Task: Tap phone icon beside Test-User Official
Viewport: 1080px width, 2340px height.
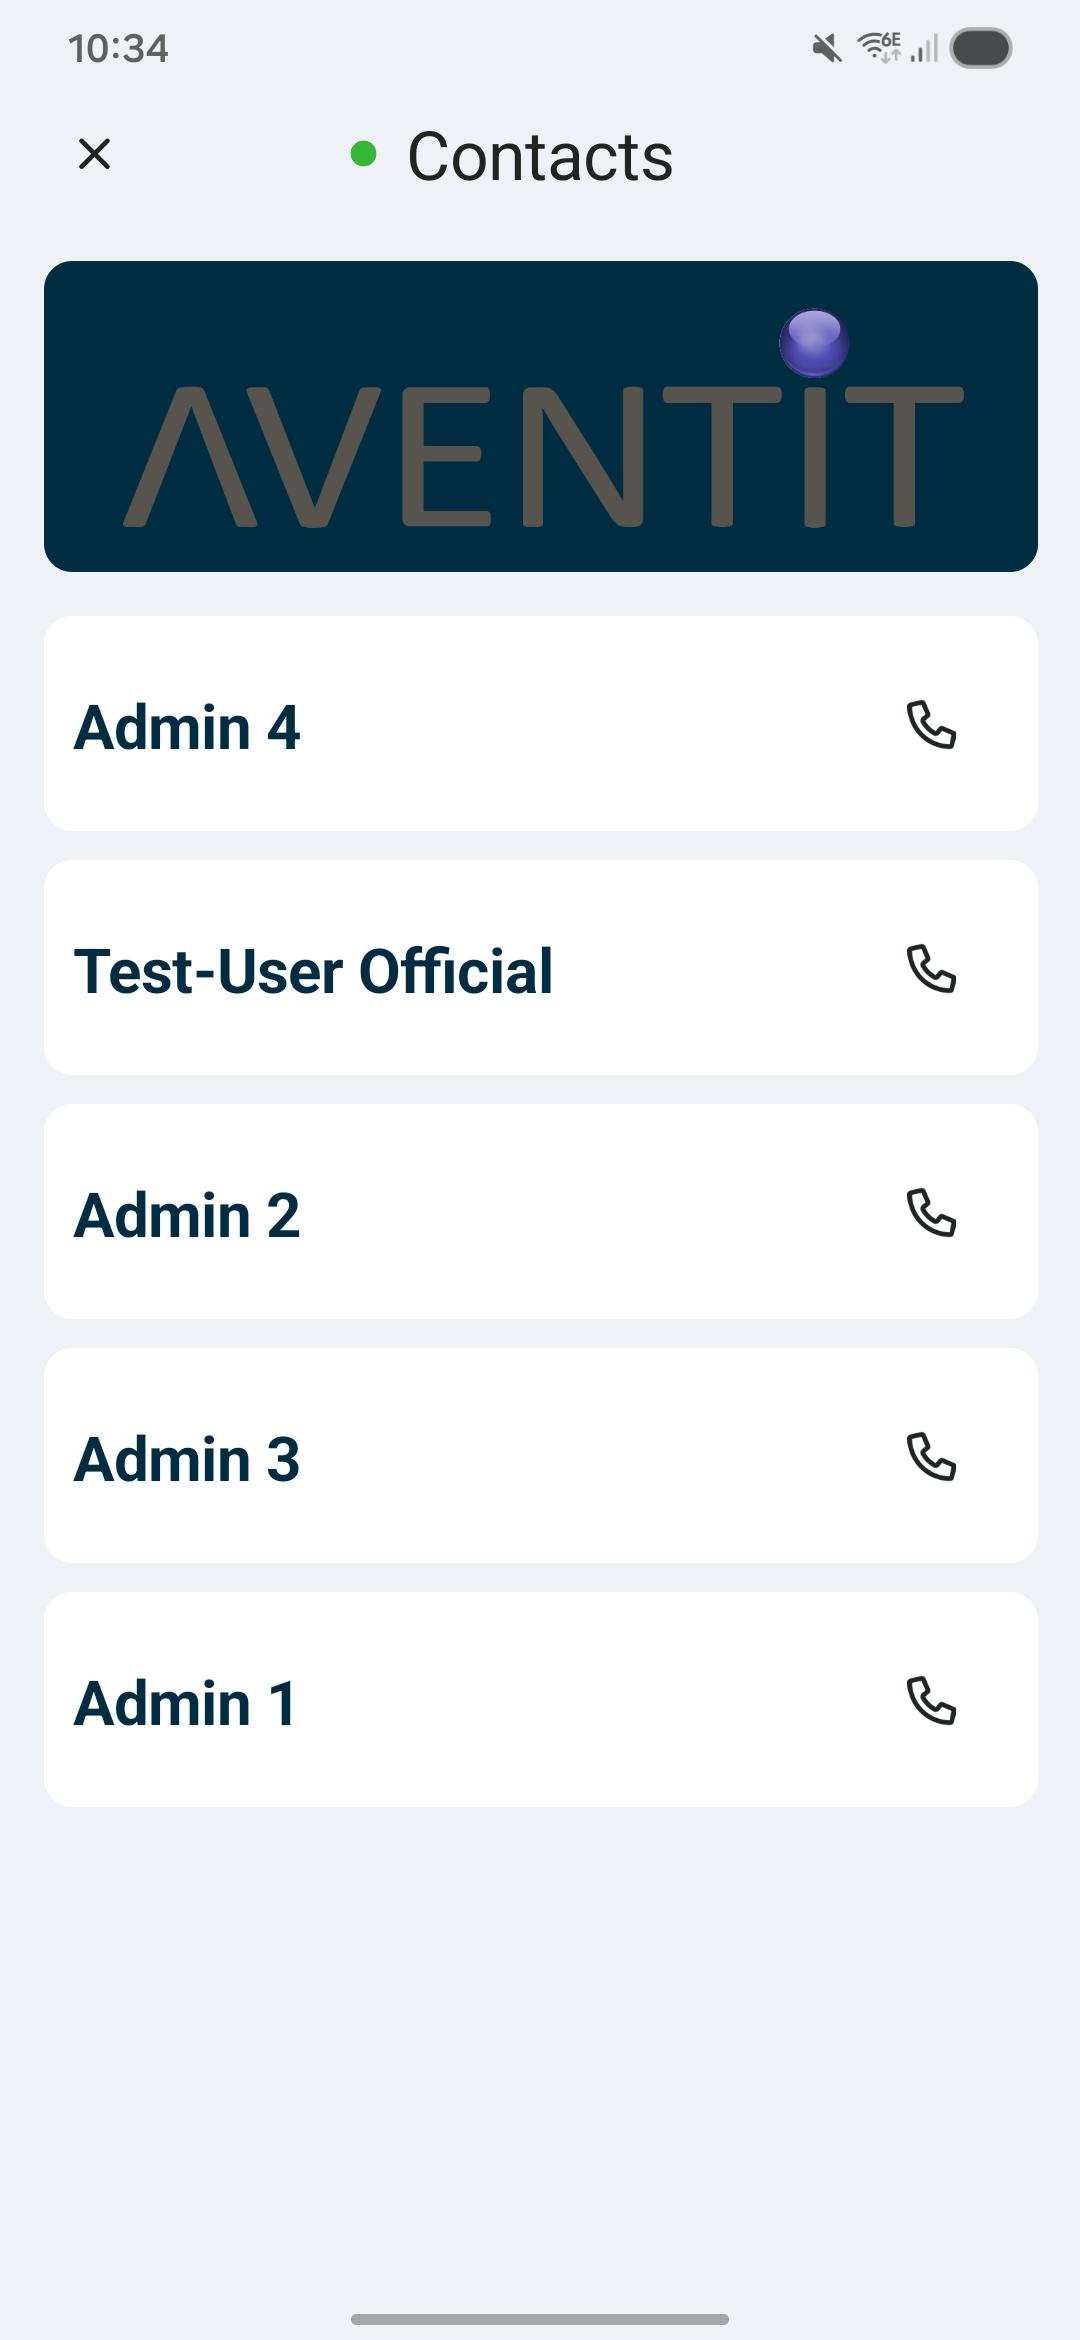Action: [931, 969]
